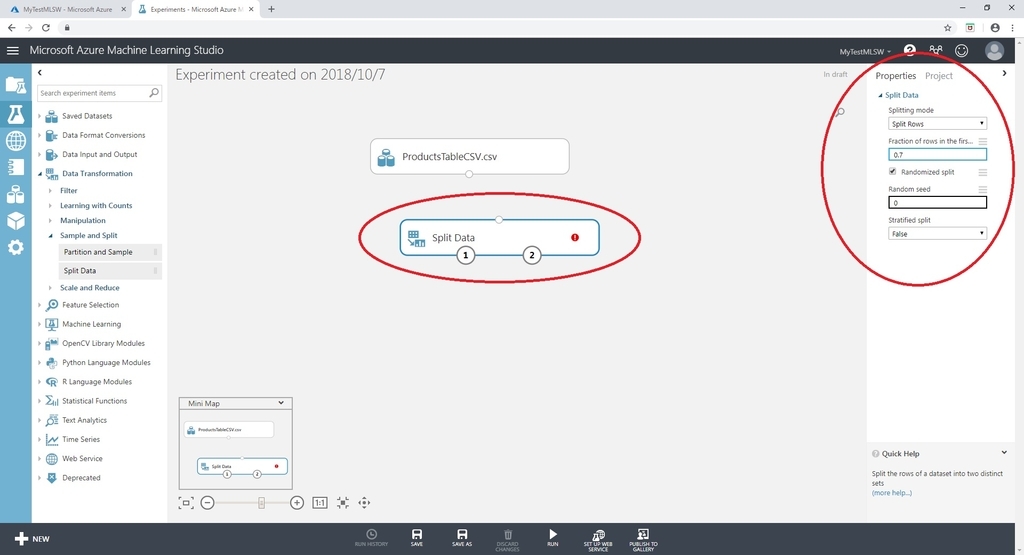Click SET UP WEB SERVICE button
This screenshot has height=555, width=1024.
pos(598,540)
